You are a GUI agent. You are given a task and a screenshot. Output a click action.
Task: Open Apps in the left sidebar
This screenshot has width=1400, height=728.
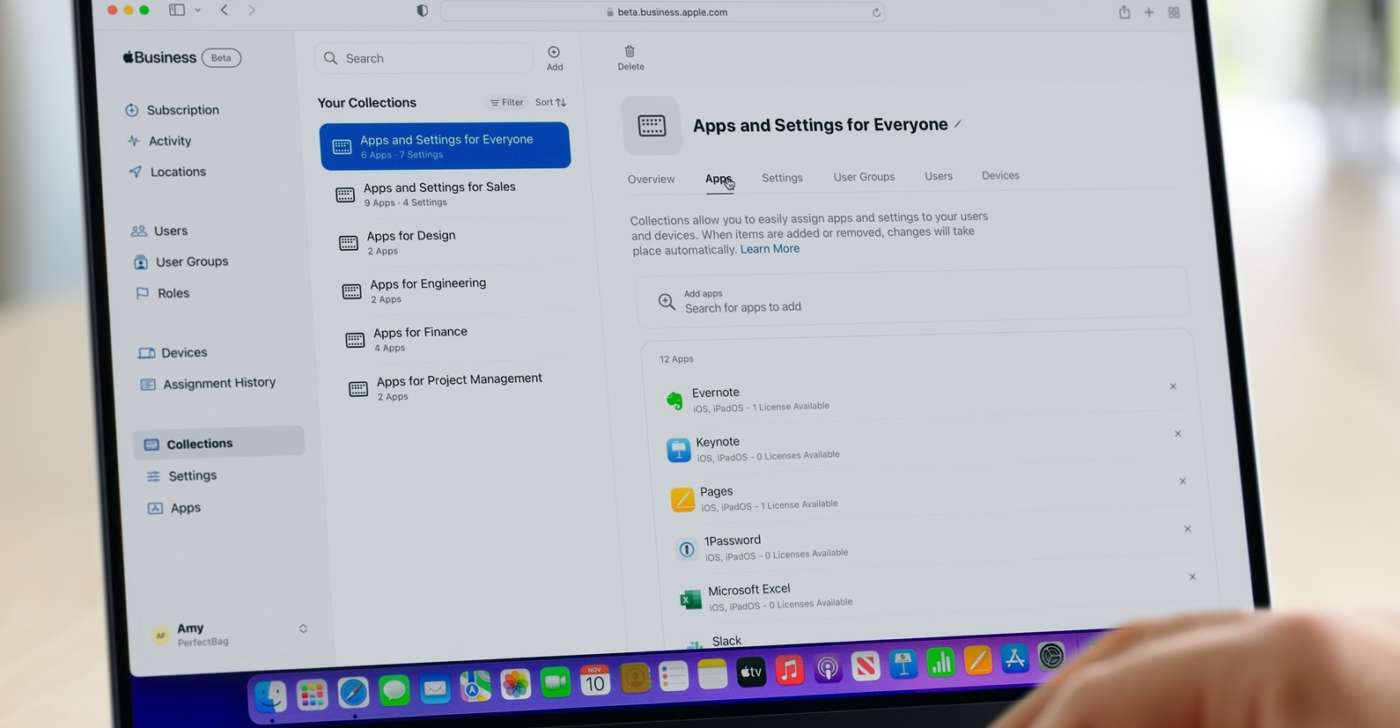pos(174,508)
